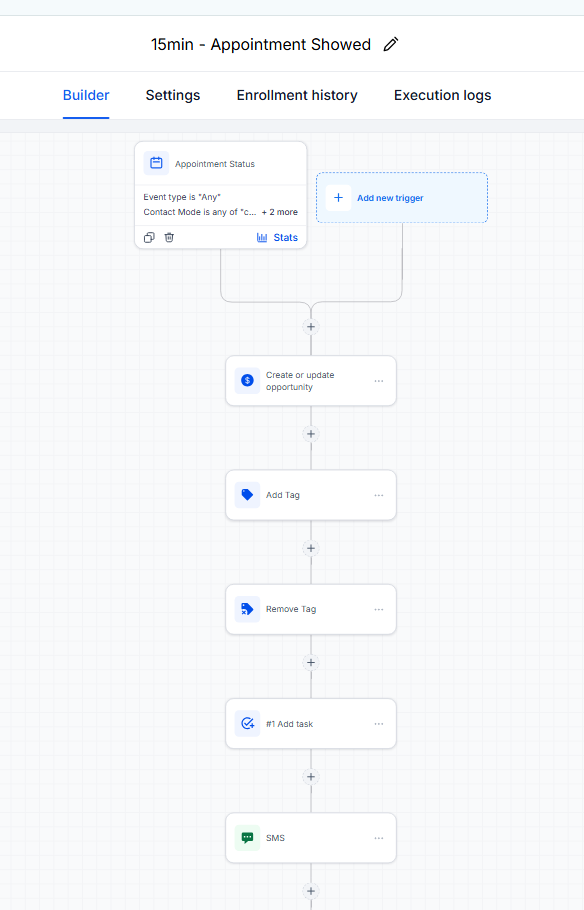The height and width of the screenshot is (910, 584).
Task: Duplicate the Appointment Status trigger
Action: pyautogui.click(x=149, y=237)
